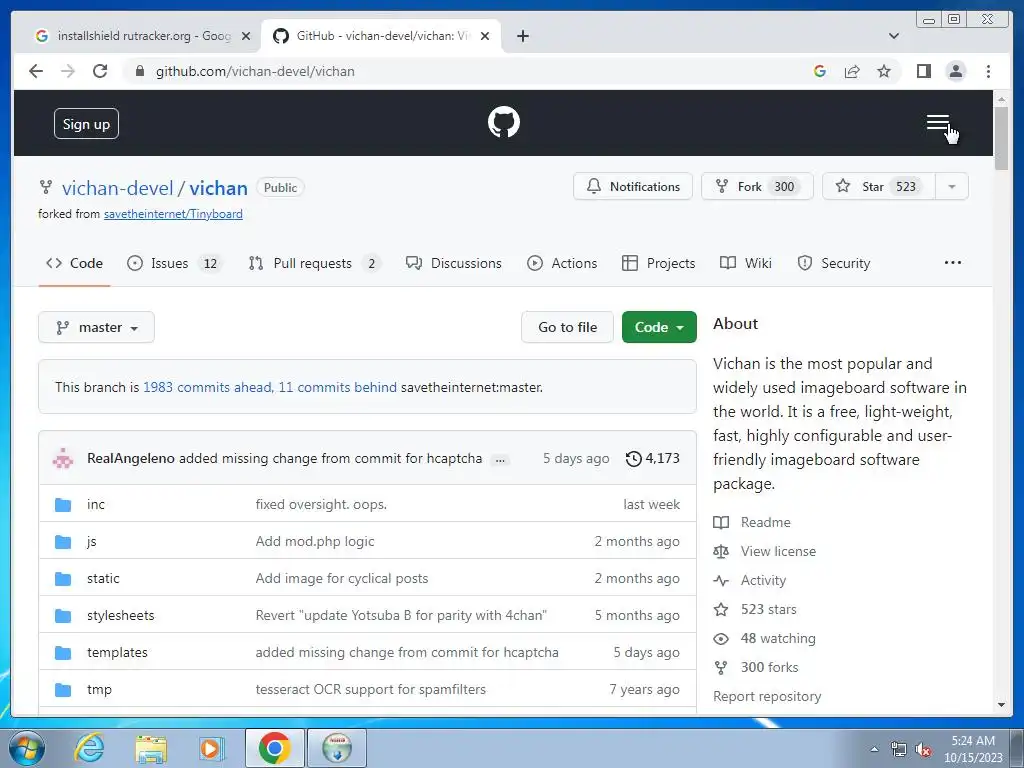1024x768 pixels.
Task: Click the address bar URL
Action: click(255, 71)
